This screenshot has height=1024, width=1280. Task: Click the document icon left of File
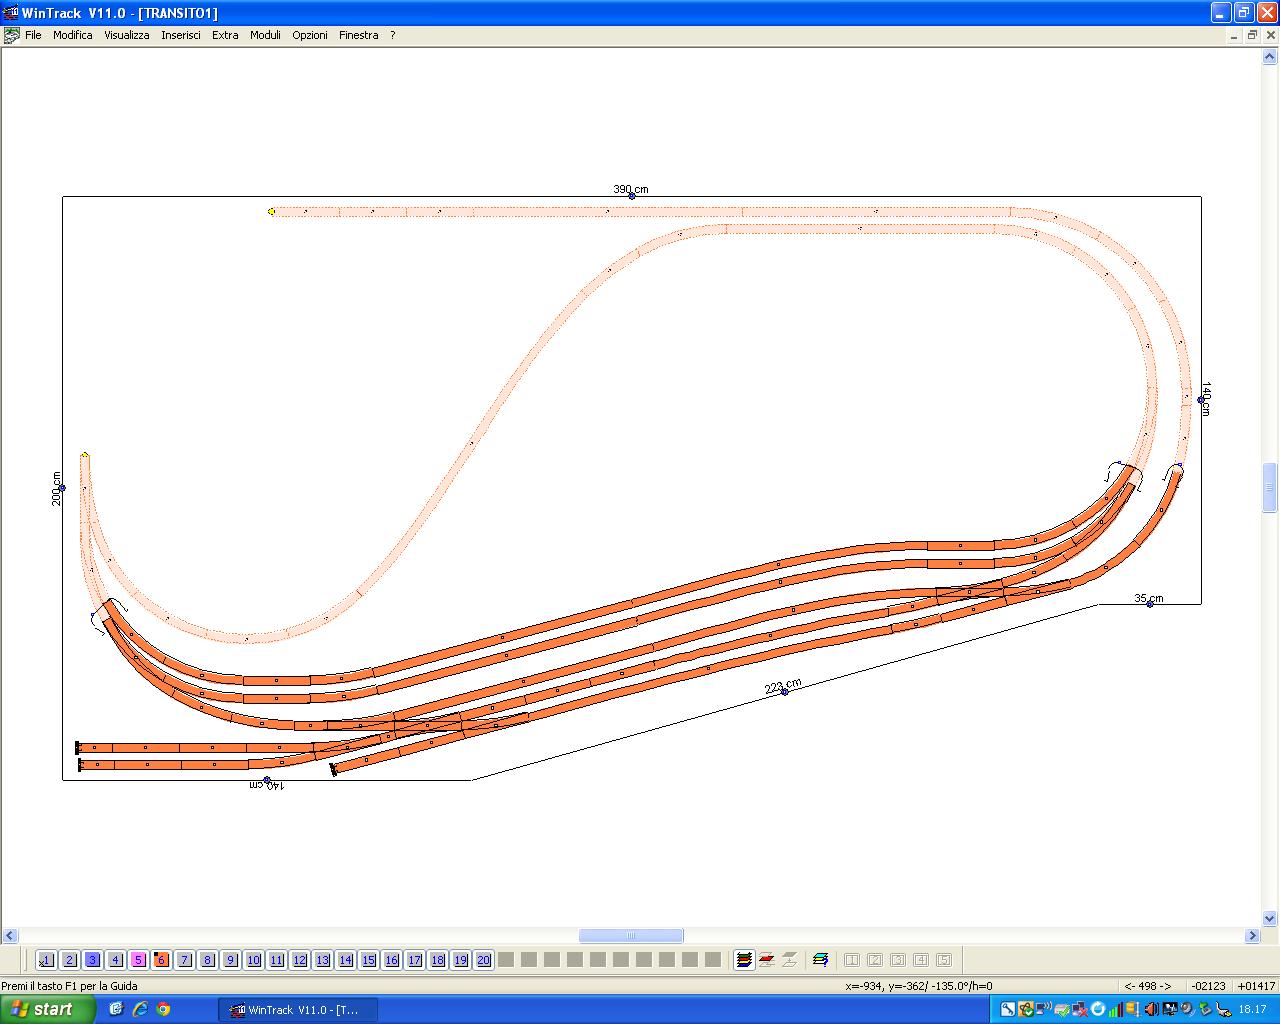click(x=11, y=35)
